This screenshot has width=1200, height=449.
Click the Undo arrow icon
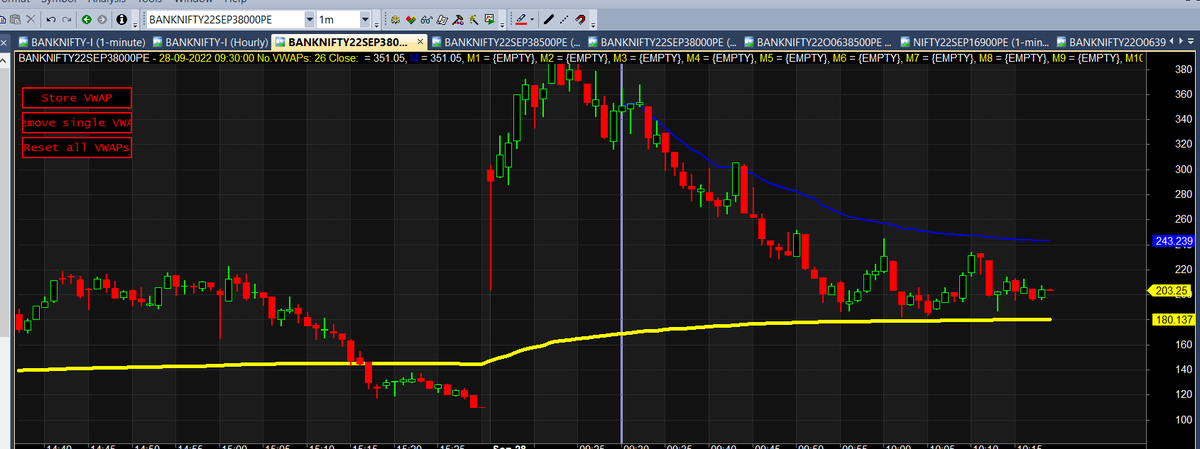tap(50, 20)
